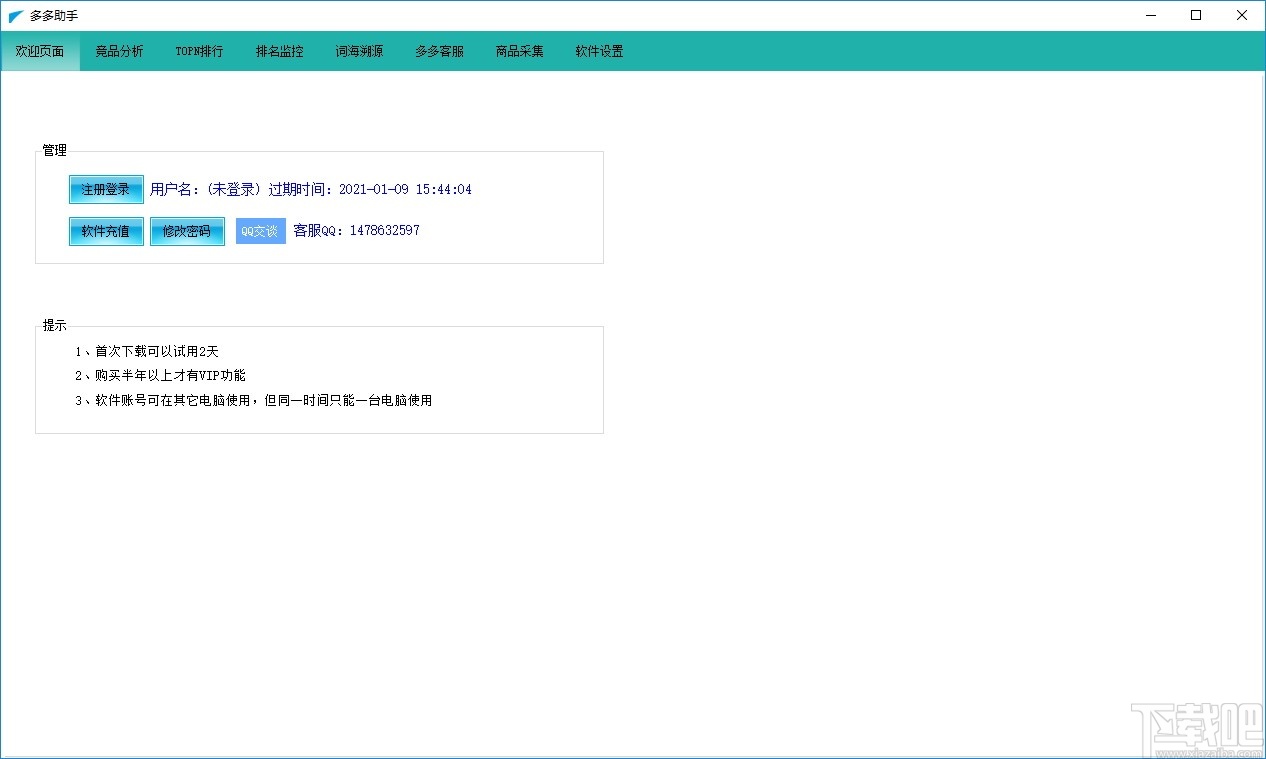The height and width of the screenshot is (759, 1266).
Task: Click the 软件充值 button
Action: click(x=106, y=231)
